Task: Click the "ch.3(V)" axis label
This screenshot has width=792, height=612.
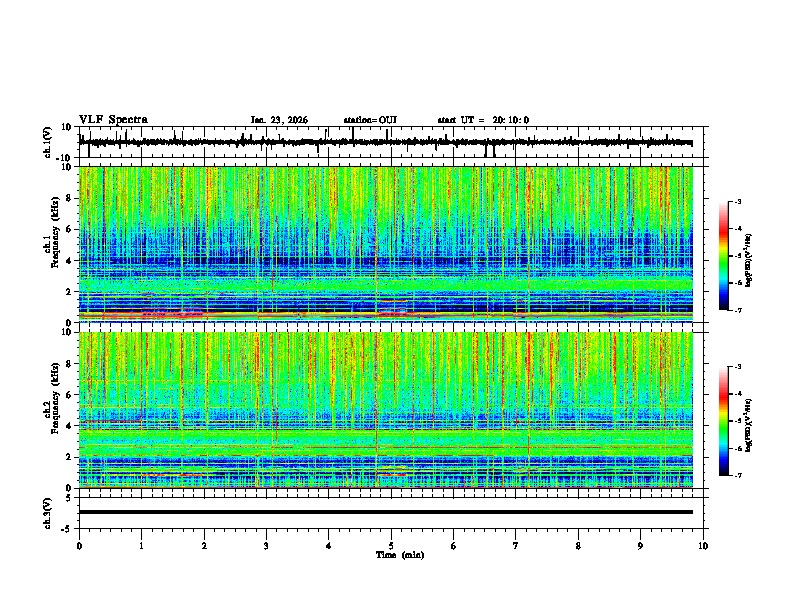Action: click(48, 513)
